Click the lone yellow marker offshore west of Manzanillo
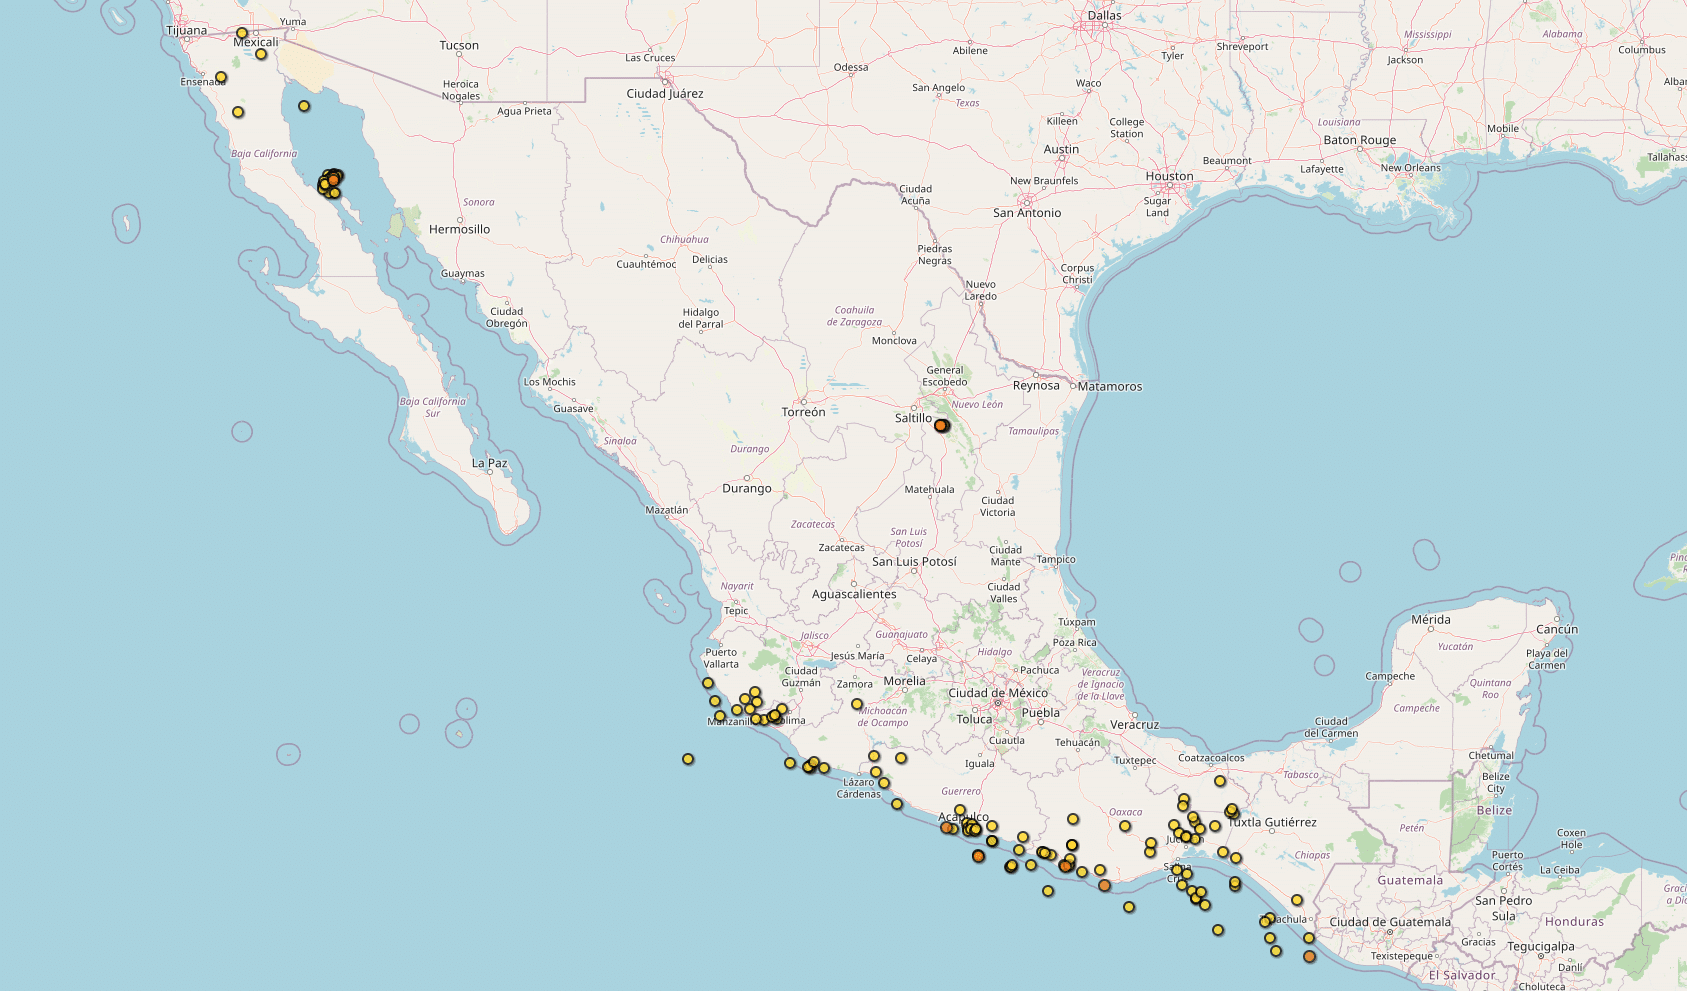 point(688,759)
